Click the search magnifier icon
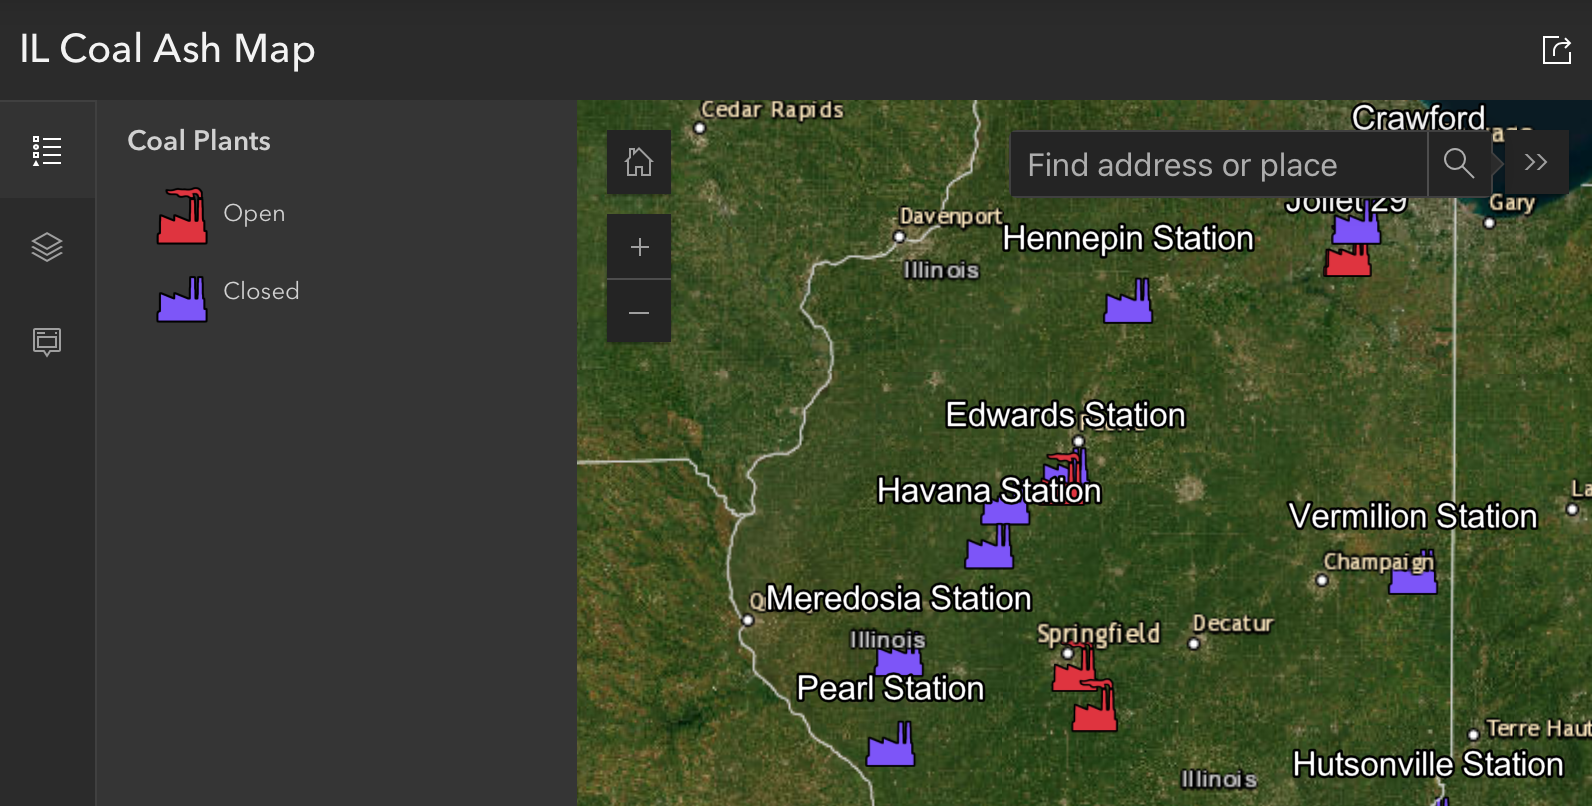 pyautogui.click(x=1458, y=164)
